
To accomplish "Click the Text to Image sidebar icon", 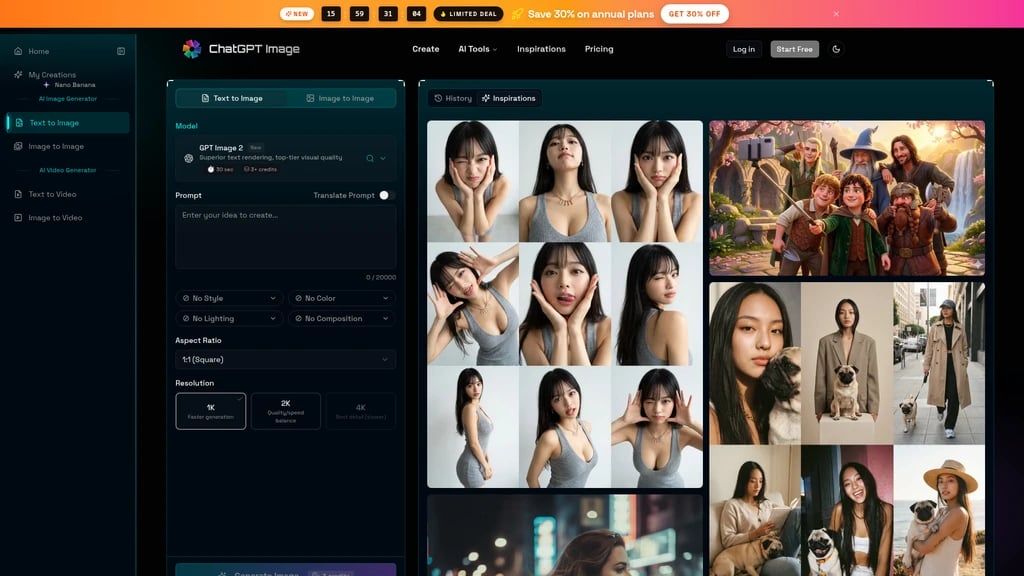I will click(x=19, y=123).
